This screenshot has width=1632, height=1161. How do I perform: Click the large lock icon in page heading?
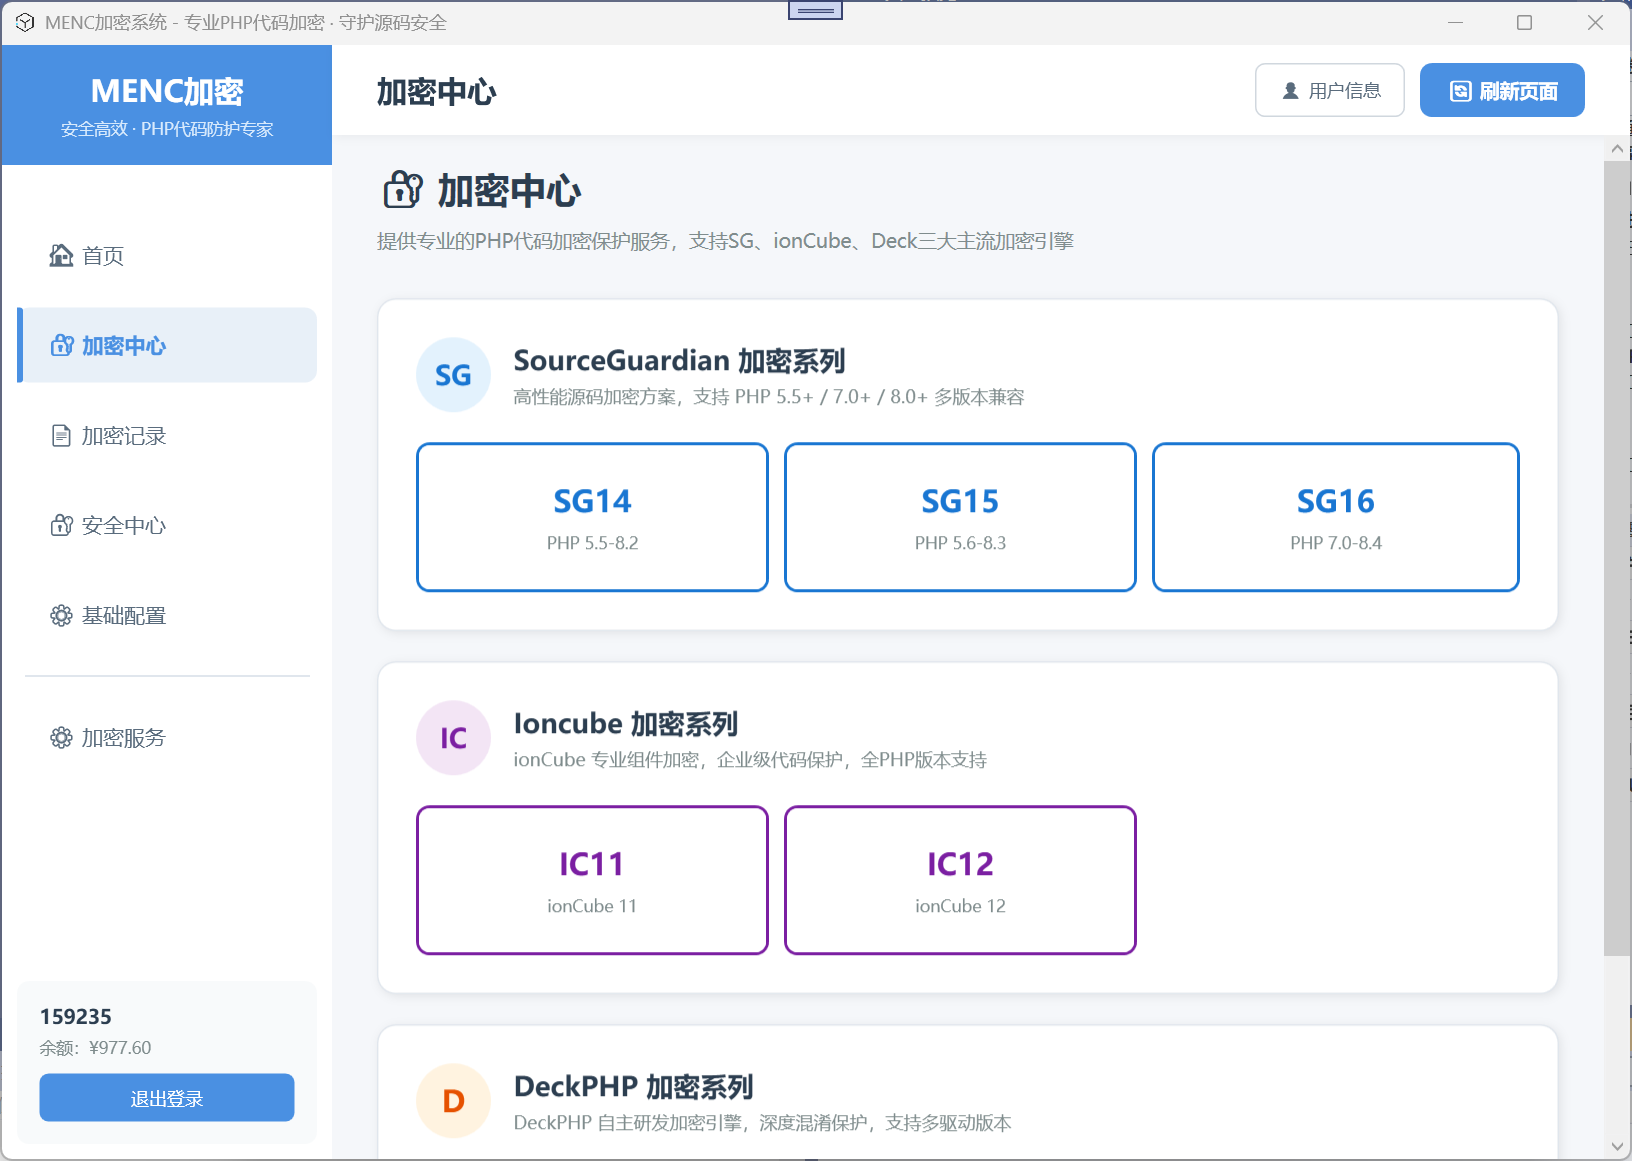(x=403, y=190)
